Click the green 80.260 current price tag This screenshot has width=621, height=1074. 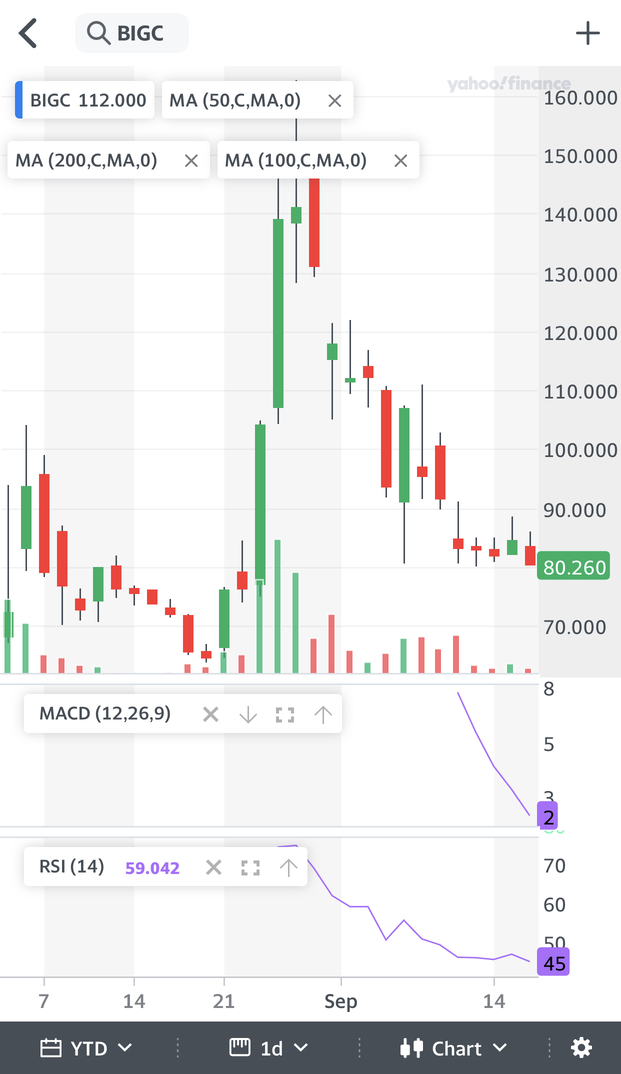(x=574, y=568)
